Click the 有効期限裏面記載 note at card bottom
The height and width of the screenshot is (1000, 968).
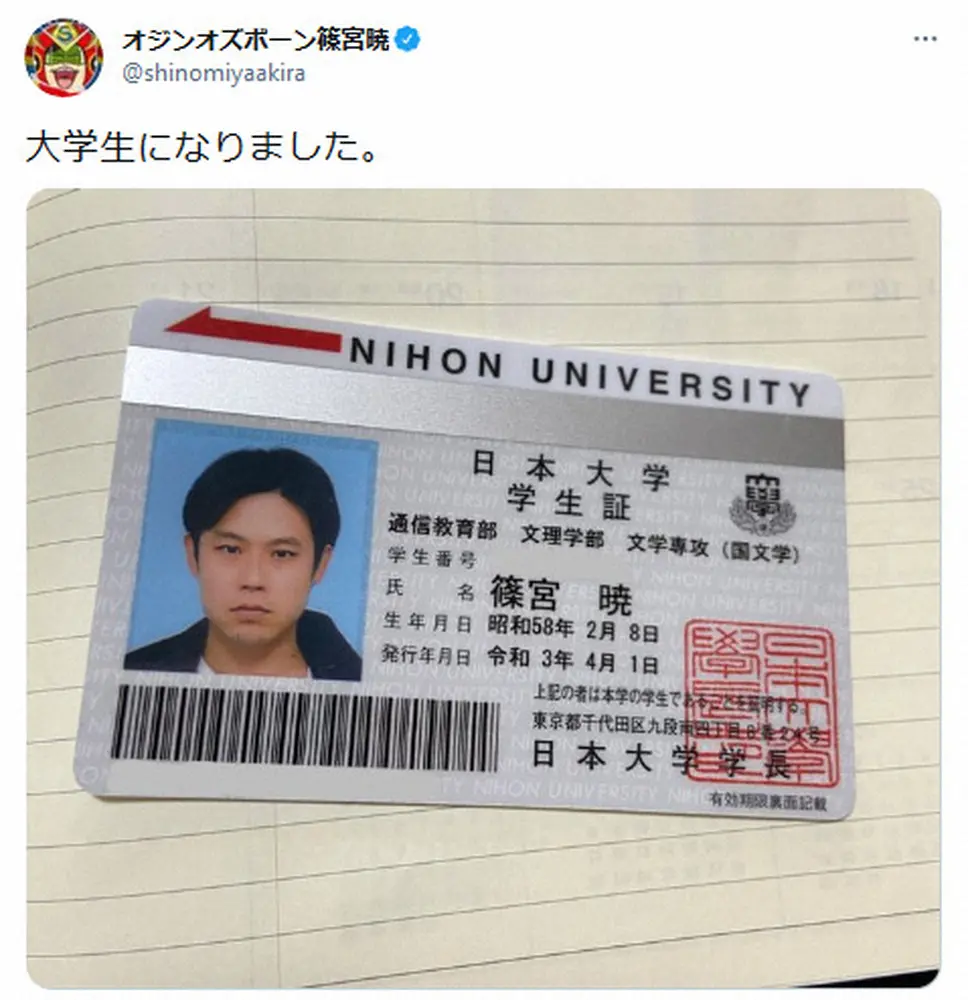click(x=768, y=802)
